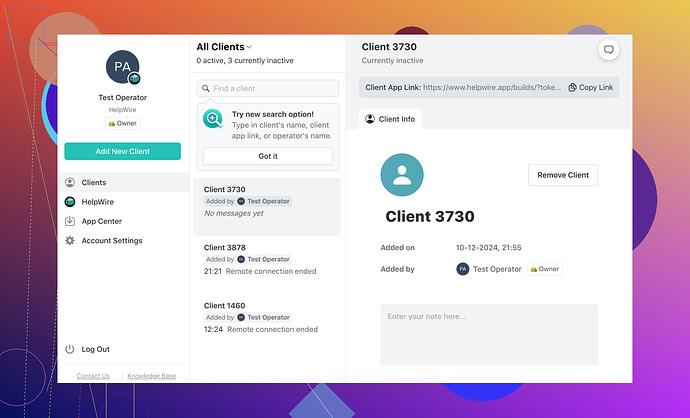This screenshot has height=418, width=690.
Task: Open the Contact Us link
Action: 93,376
